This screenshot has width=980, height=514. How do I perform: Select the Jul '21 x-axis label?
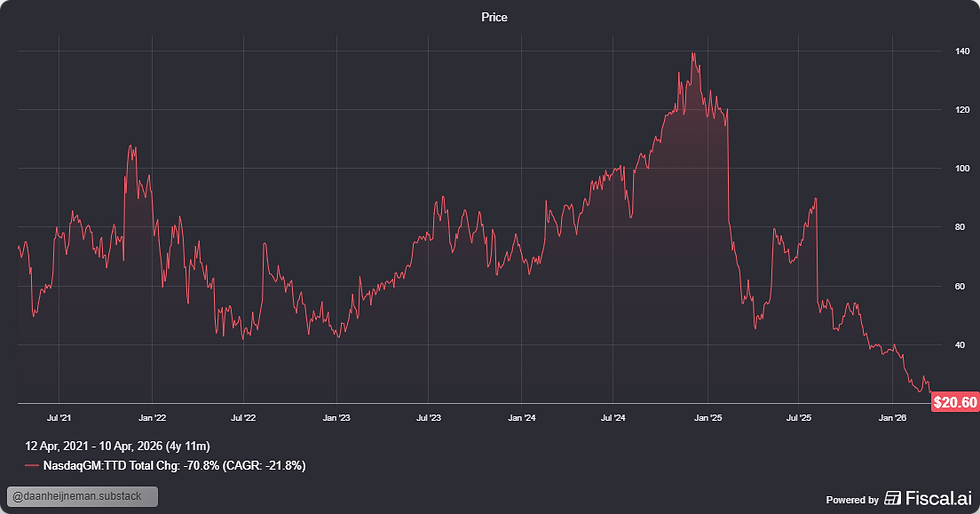coord(59,418)
